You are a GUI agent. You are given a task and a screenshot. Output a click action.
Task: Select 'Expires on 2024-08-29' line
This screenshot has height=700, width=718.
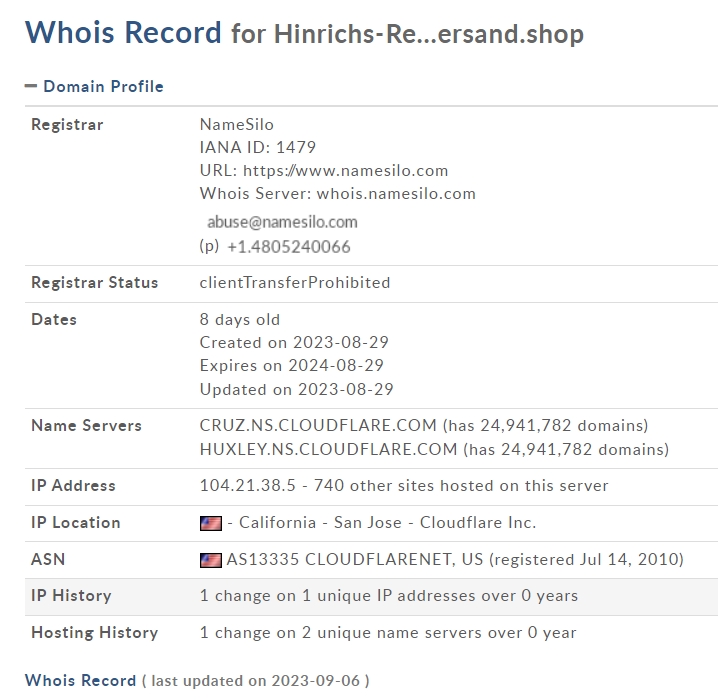coord(292,365)
